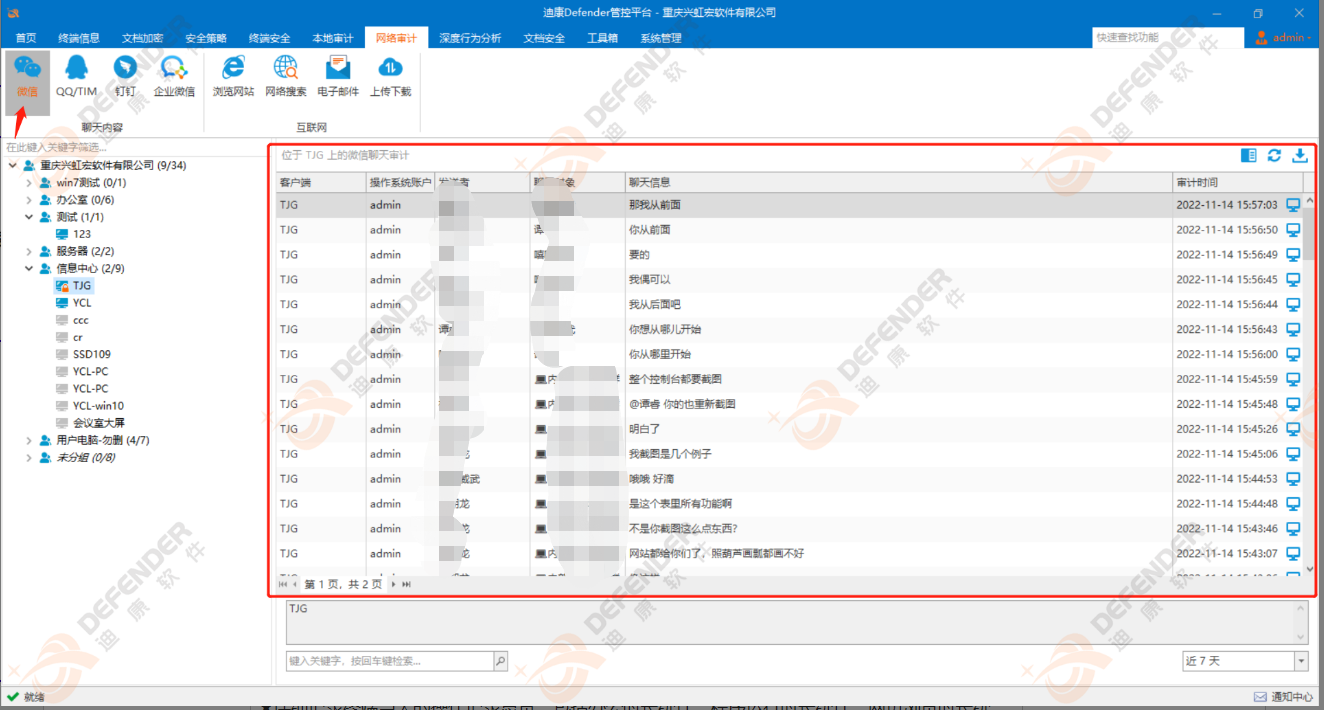
Task: Click monitor icon in row 整个控制台都要截图
Action: pyautogui.click(x=1293, y=379)
